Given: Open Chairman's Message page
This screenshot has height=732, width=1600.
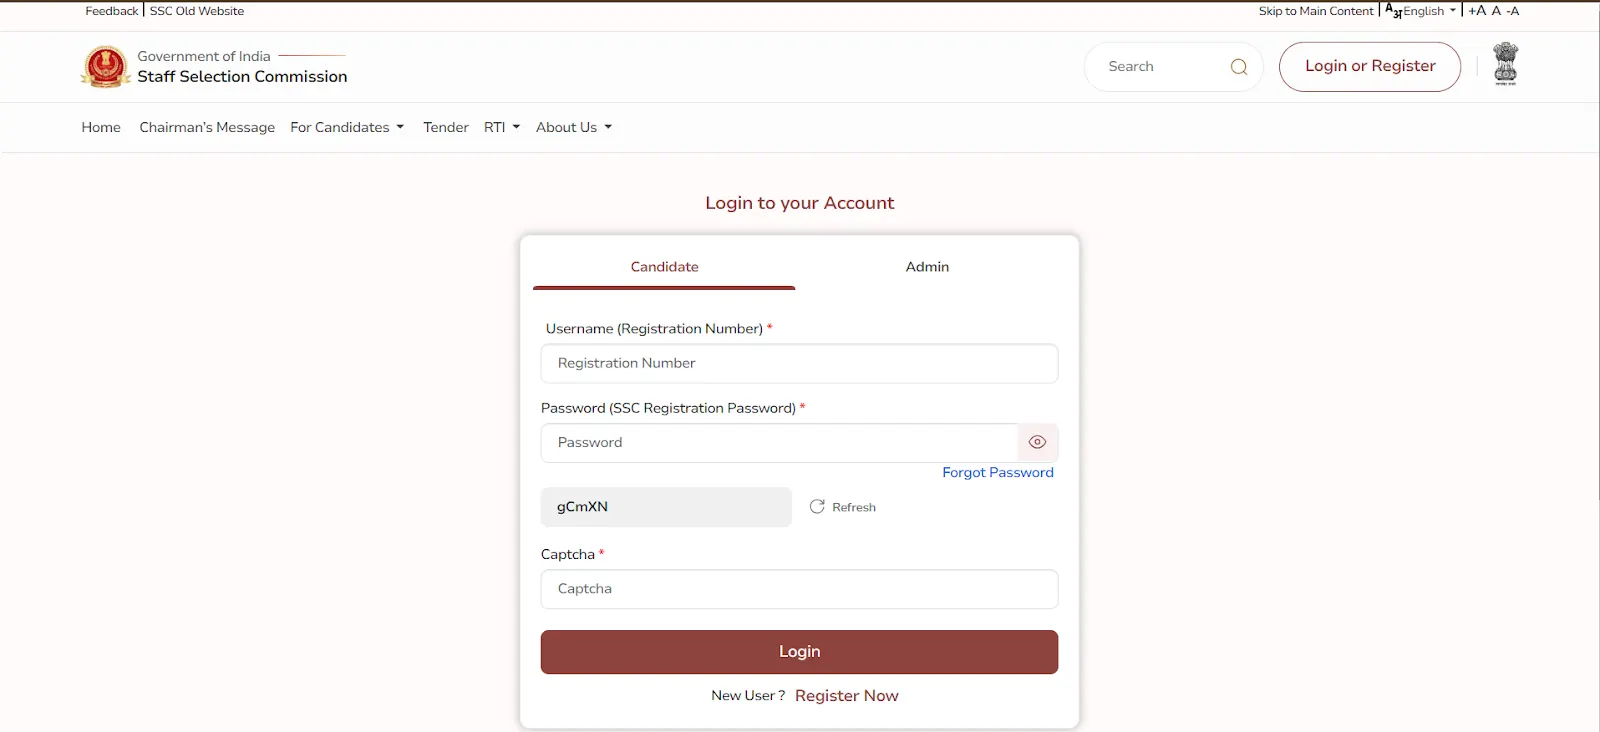Looking at the screenshot, I should click(x=207, y=127).
